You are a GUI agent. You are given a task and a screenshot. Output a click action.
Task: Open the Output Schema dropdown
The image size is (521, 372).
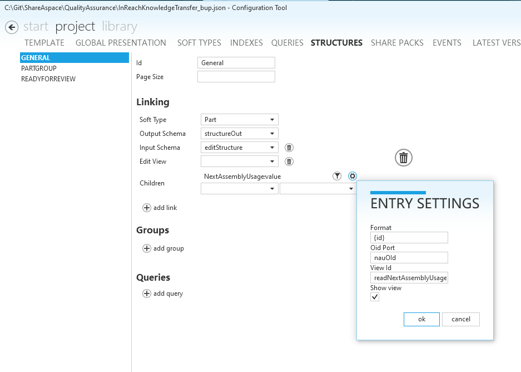pyautogui.click(x=239, y=134)
